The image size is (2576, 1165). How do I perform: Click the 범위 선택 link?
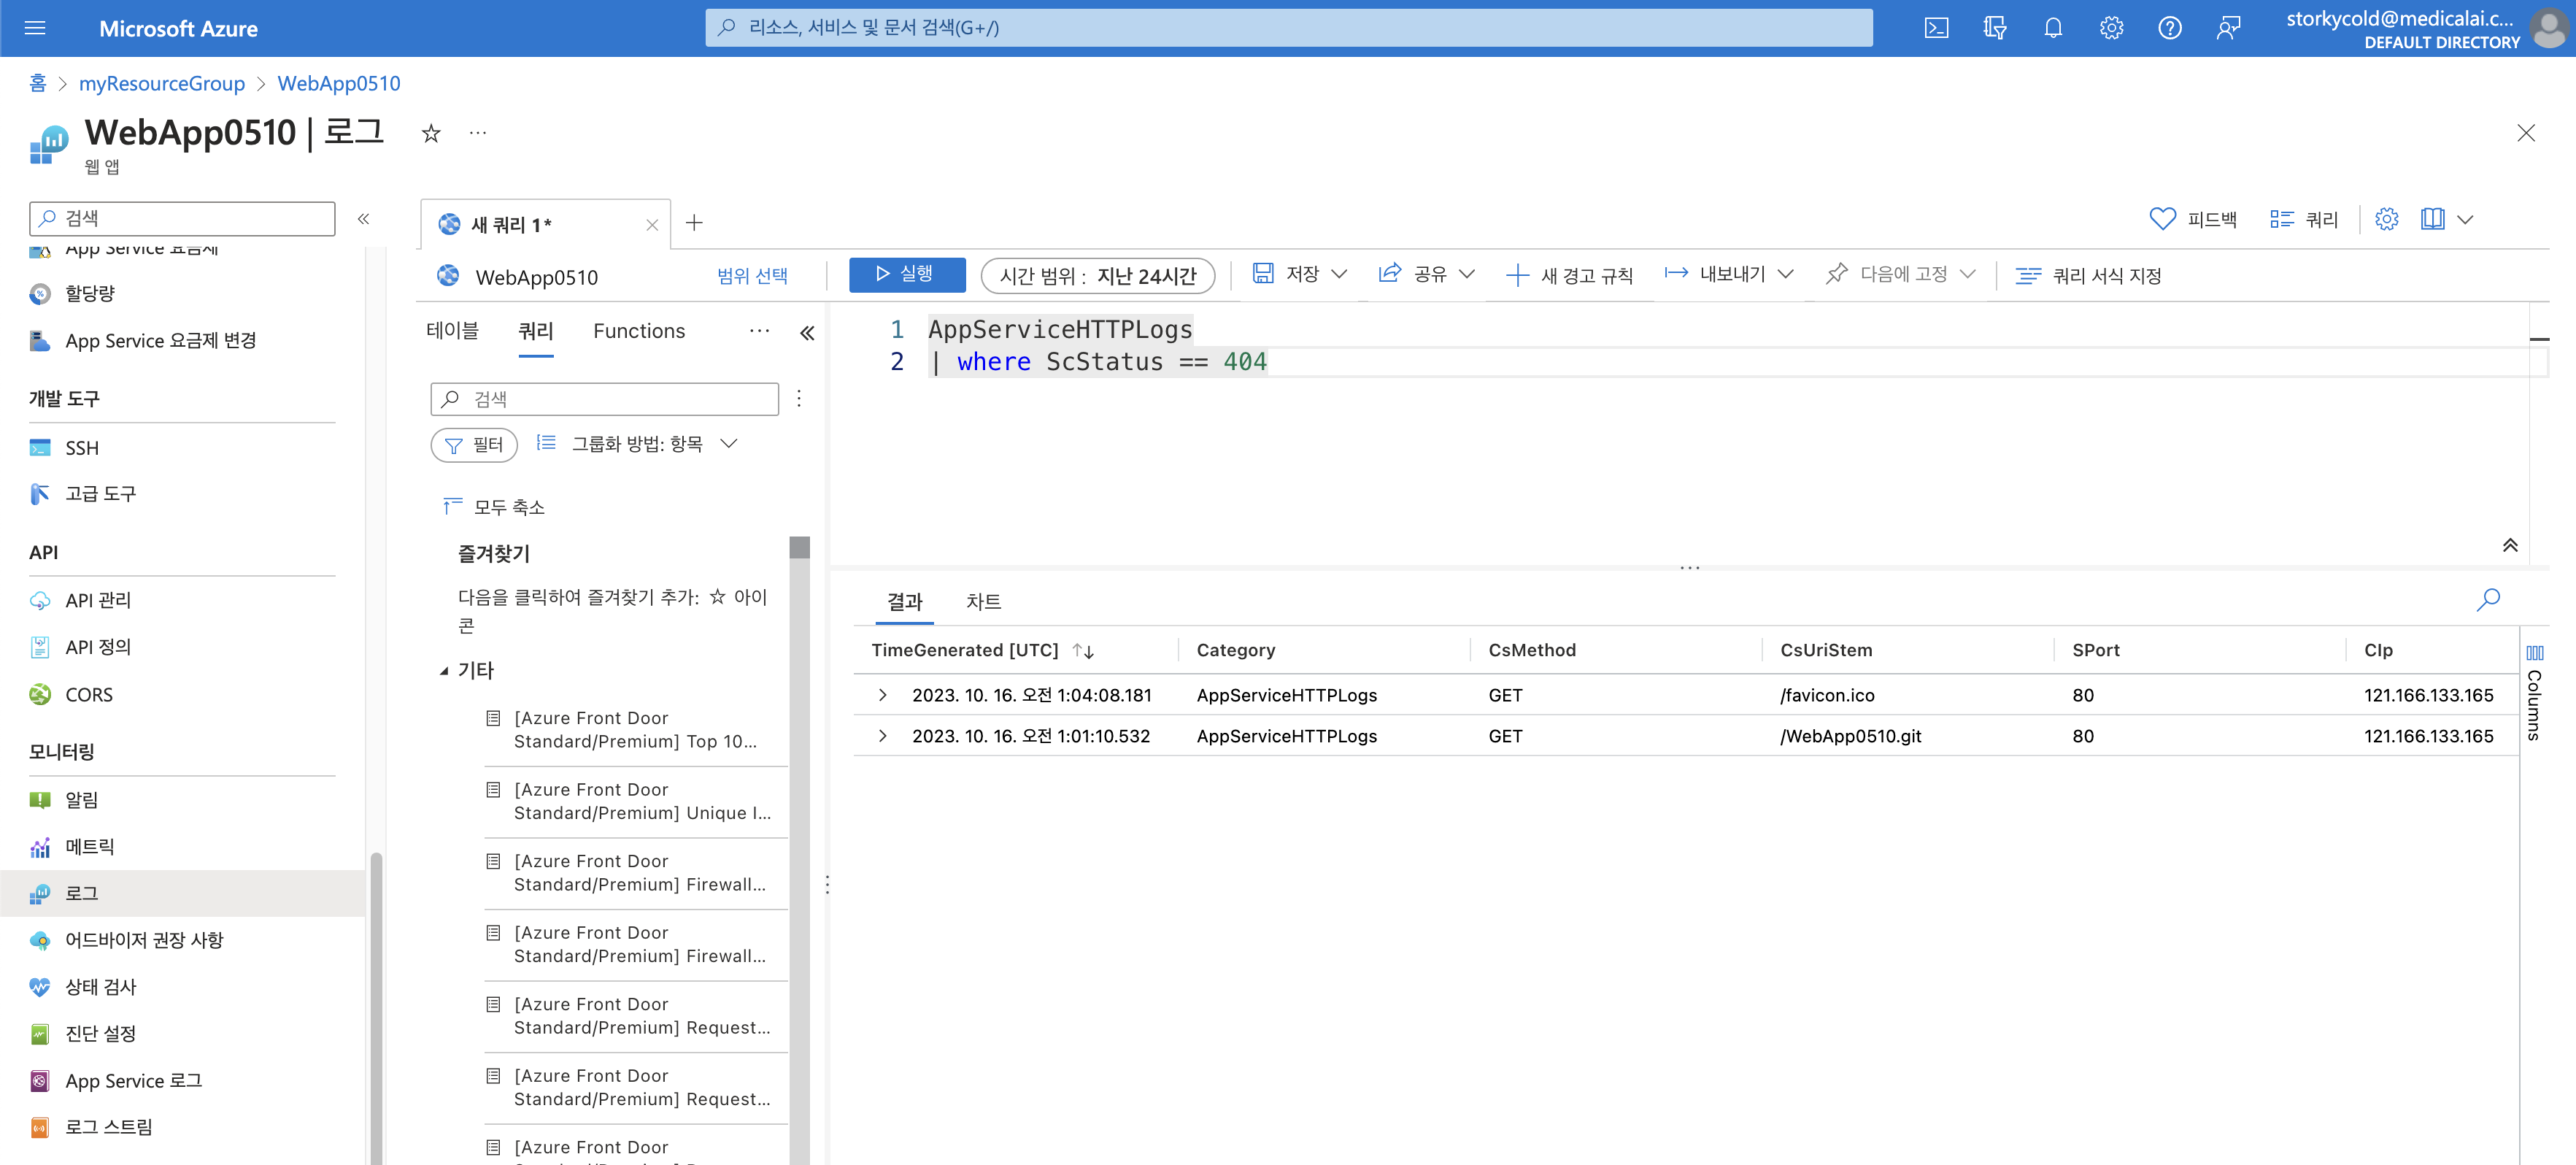click(x=752, y=276)
